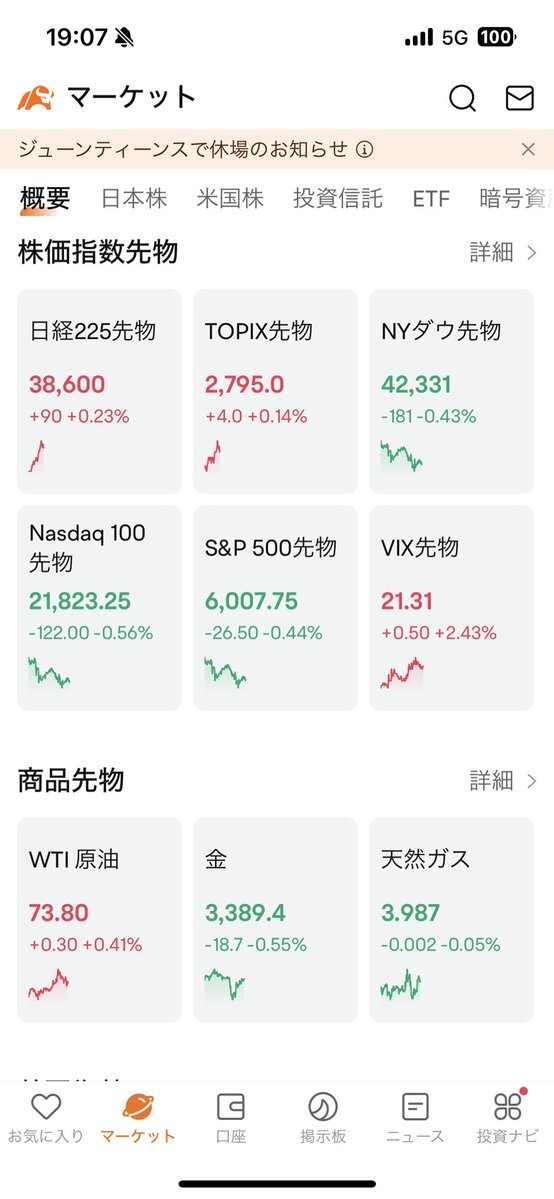Switch to the ETF tab

(x=431, y=199)
